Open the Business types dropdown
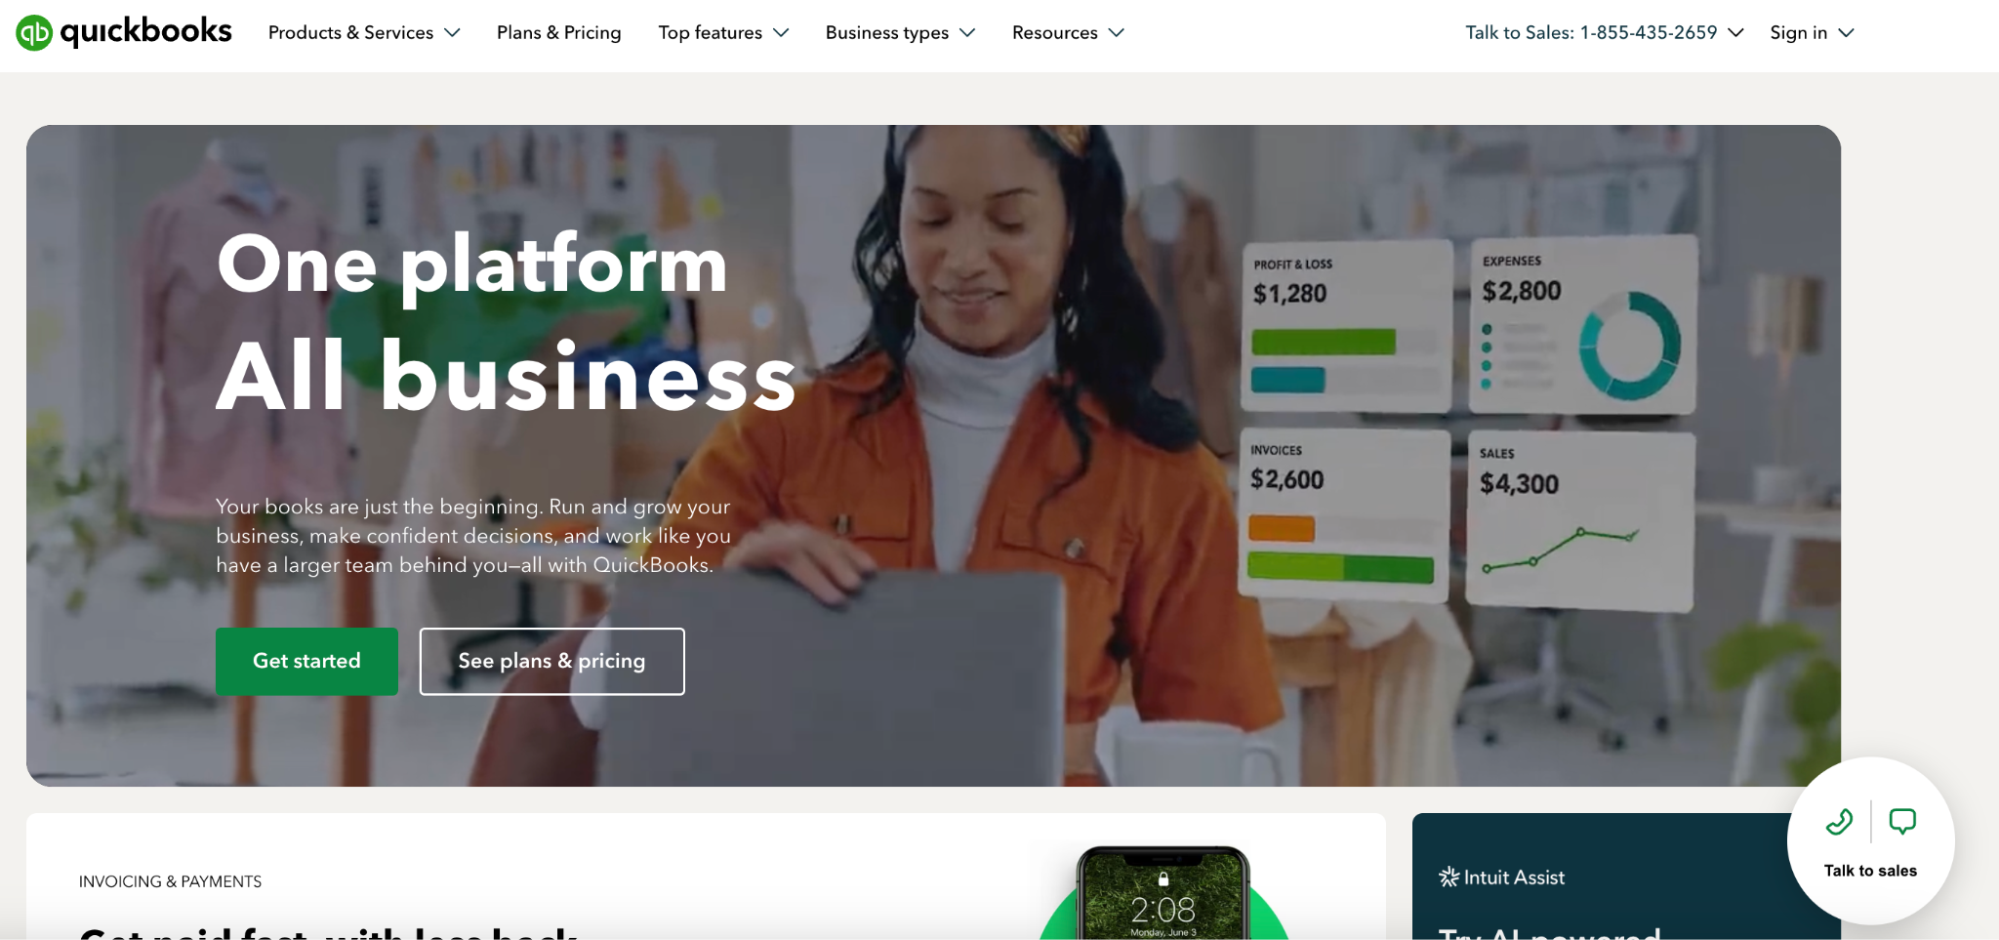 [900, 33]
